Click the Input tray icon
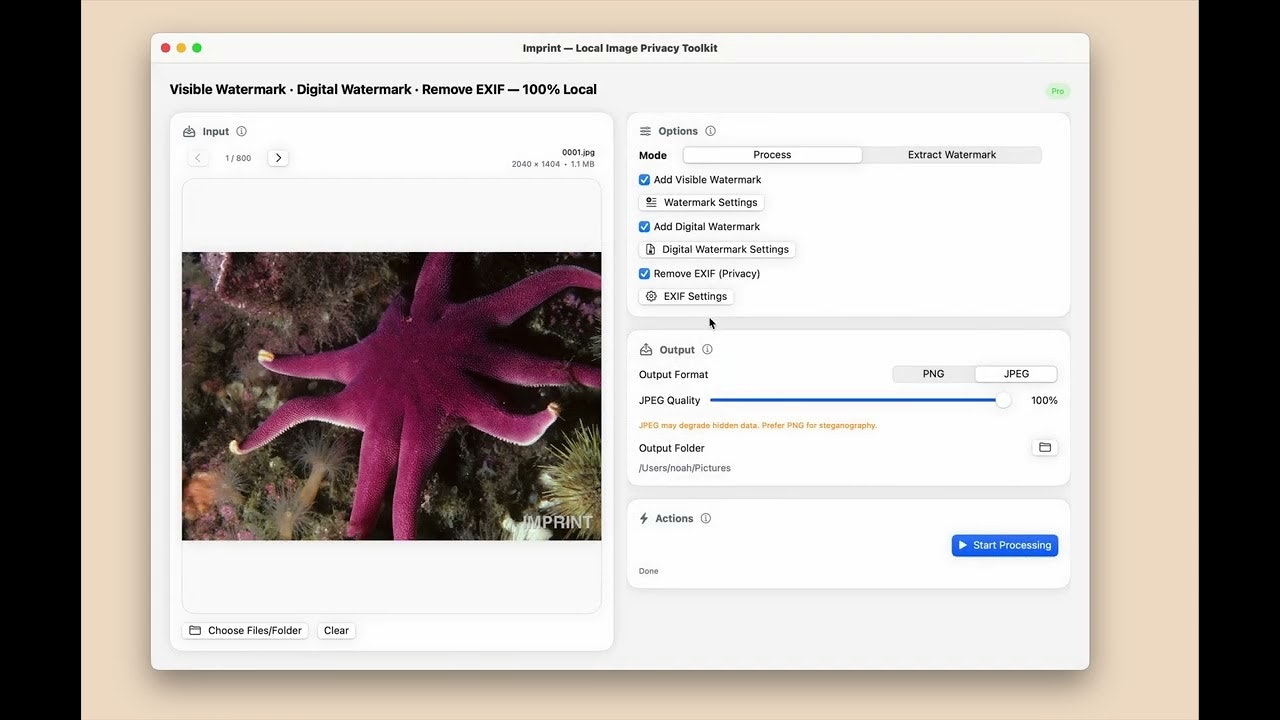 pos(189,131)
